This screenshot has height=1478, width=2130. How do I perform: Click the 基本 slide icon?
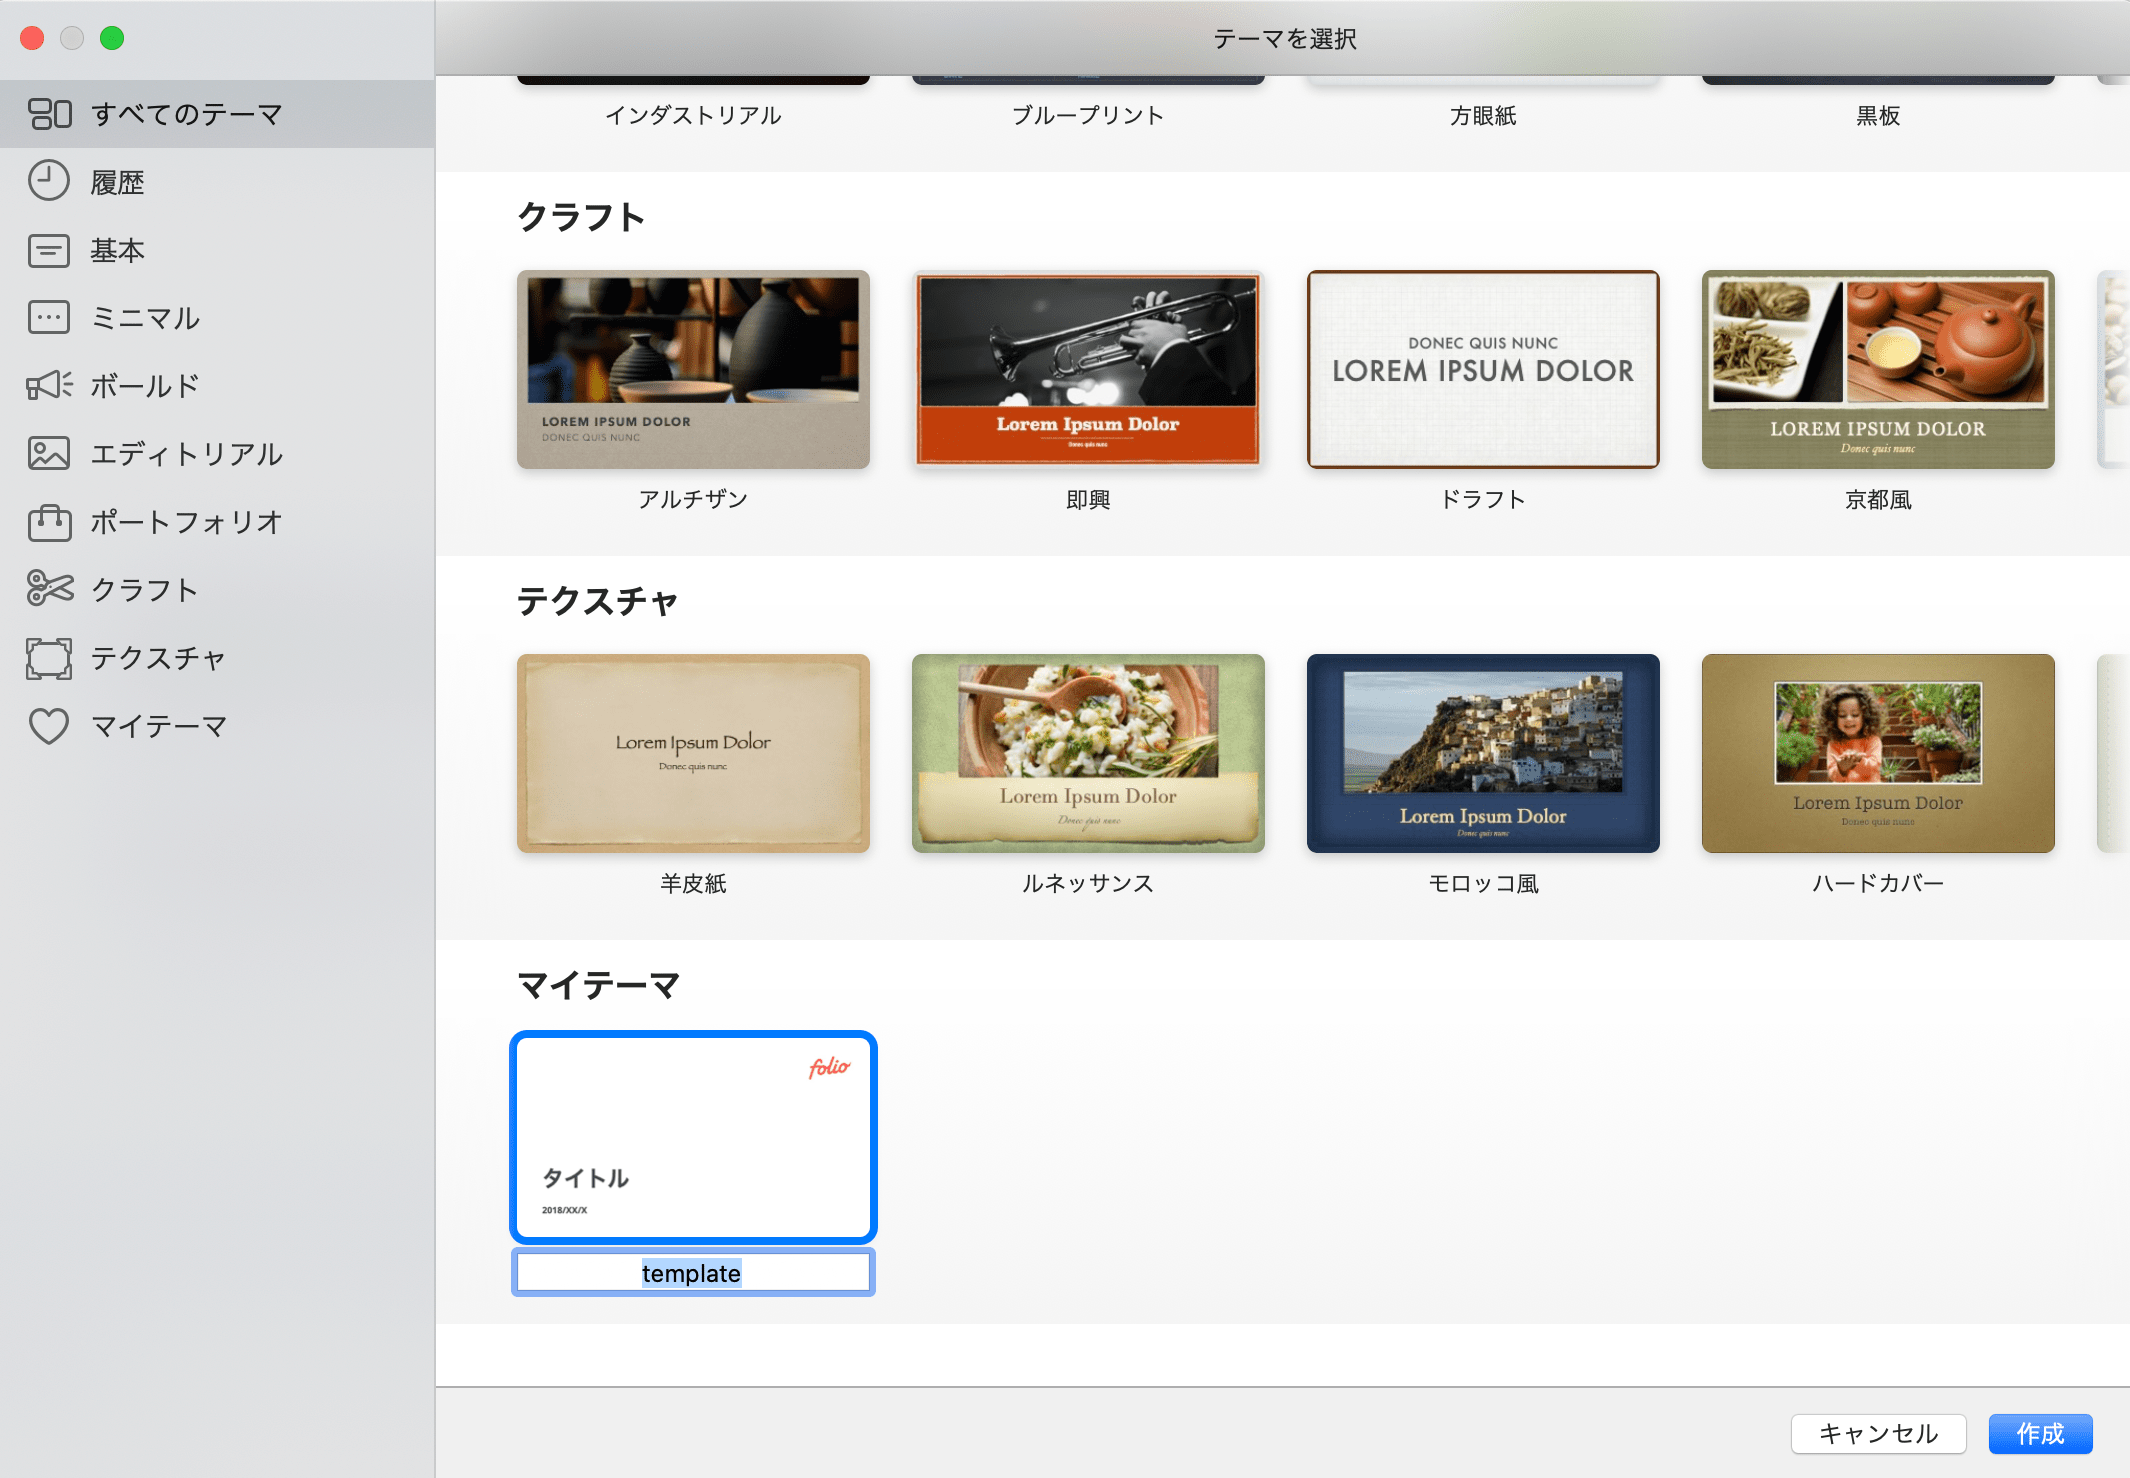click(49, 250)
